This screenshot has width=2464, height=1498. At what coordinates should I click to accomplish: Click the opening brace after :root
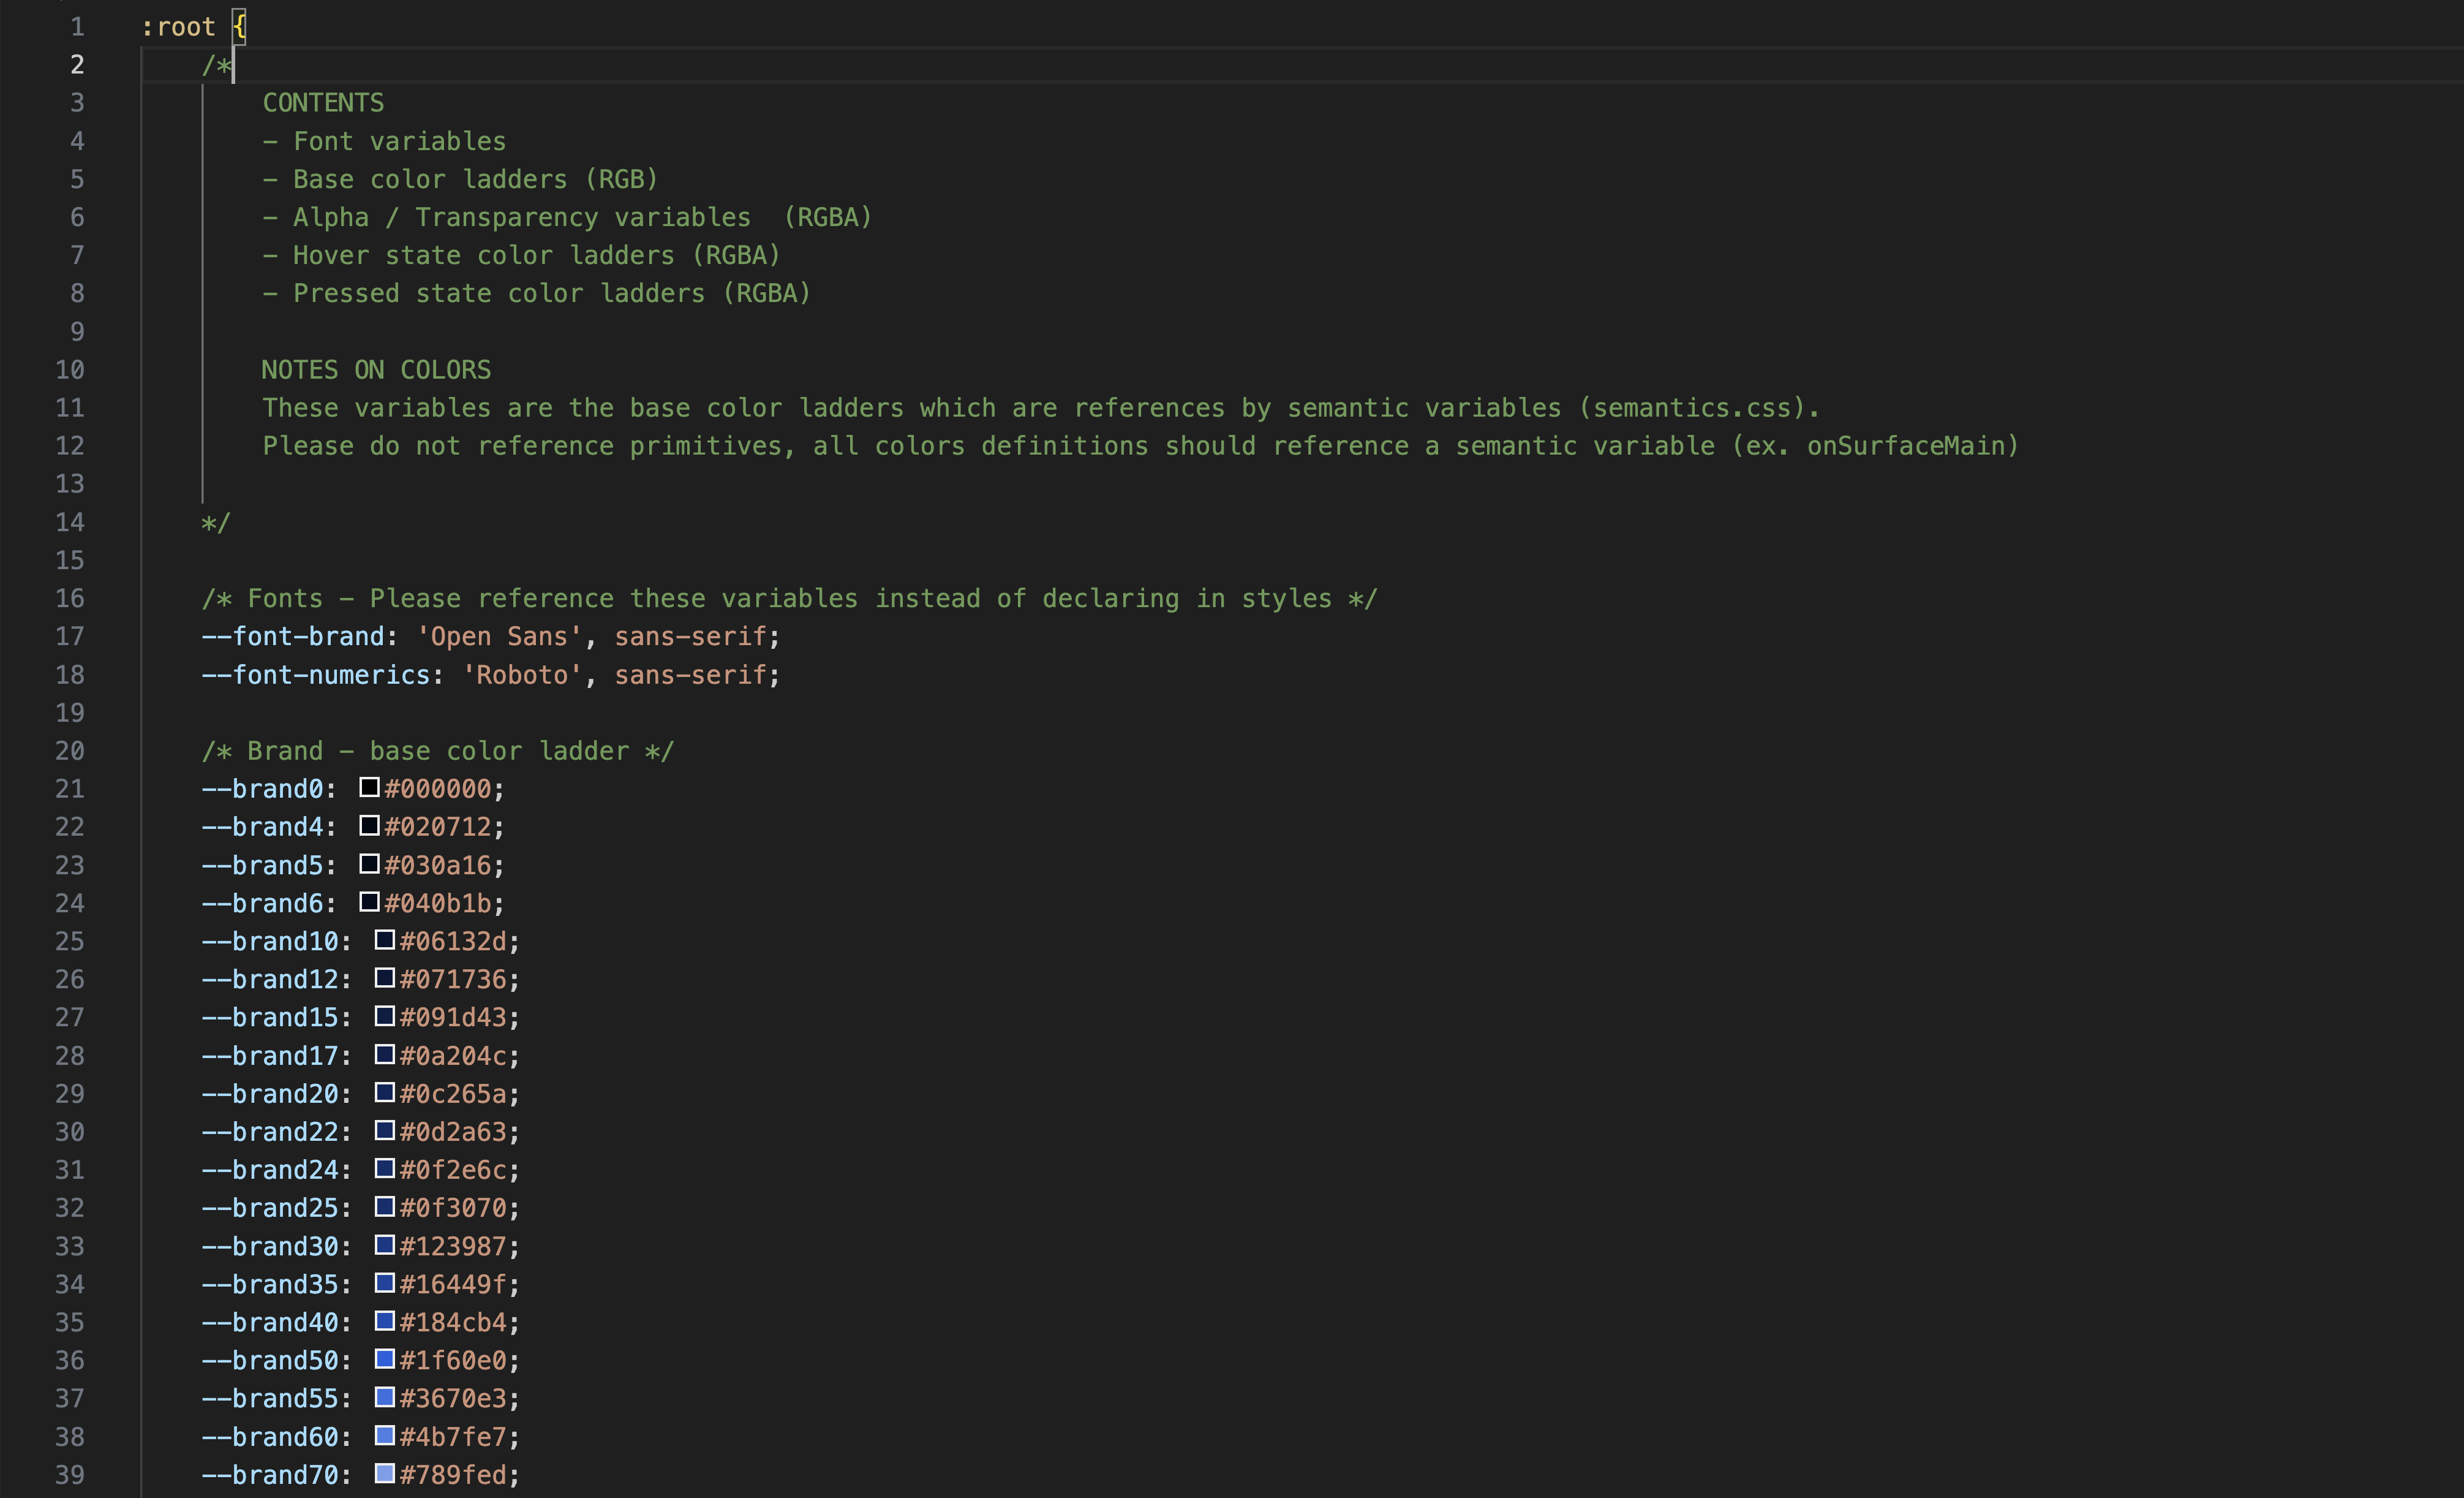click(240, 27)
